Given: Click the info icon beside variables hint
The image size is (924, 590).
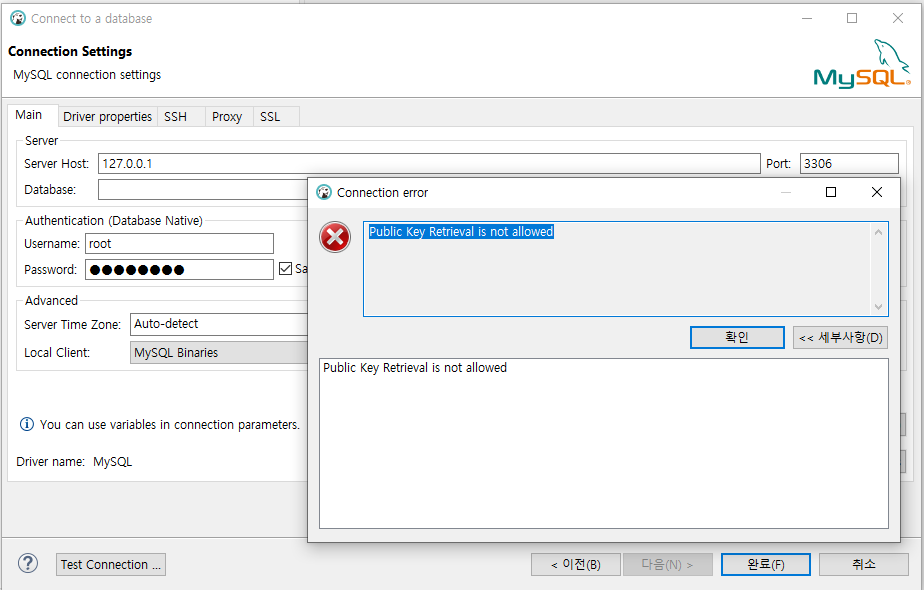Looking at the screenshot, I should point(27,424).
